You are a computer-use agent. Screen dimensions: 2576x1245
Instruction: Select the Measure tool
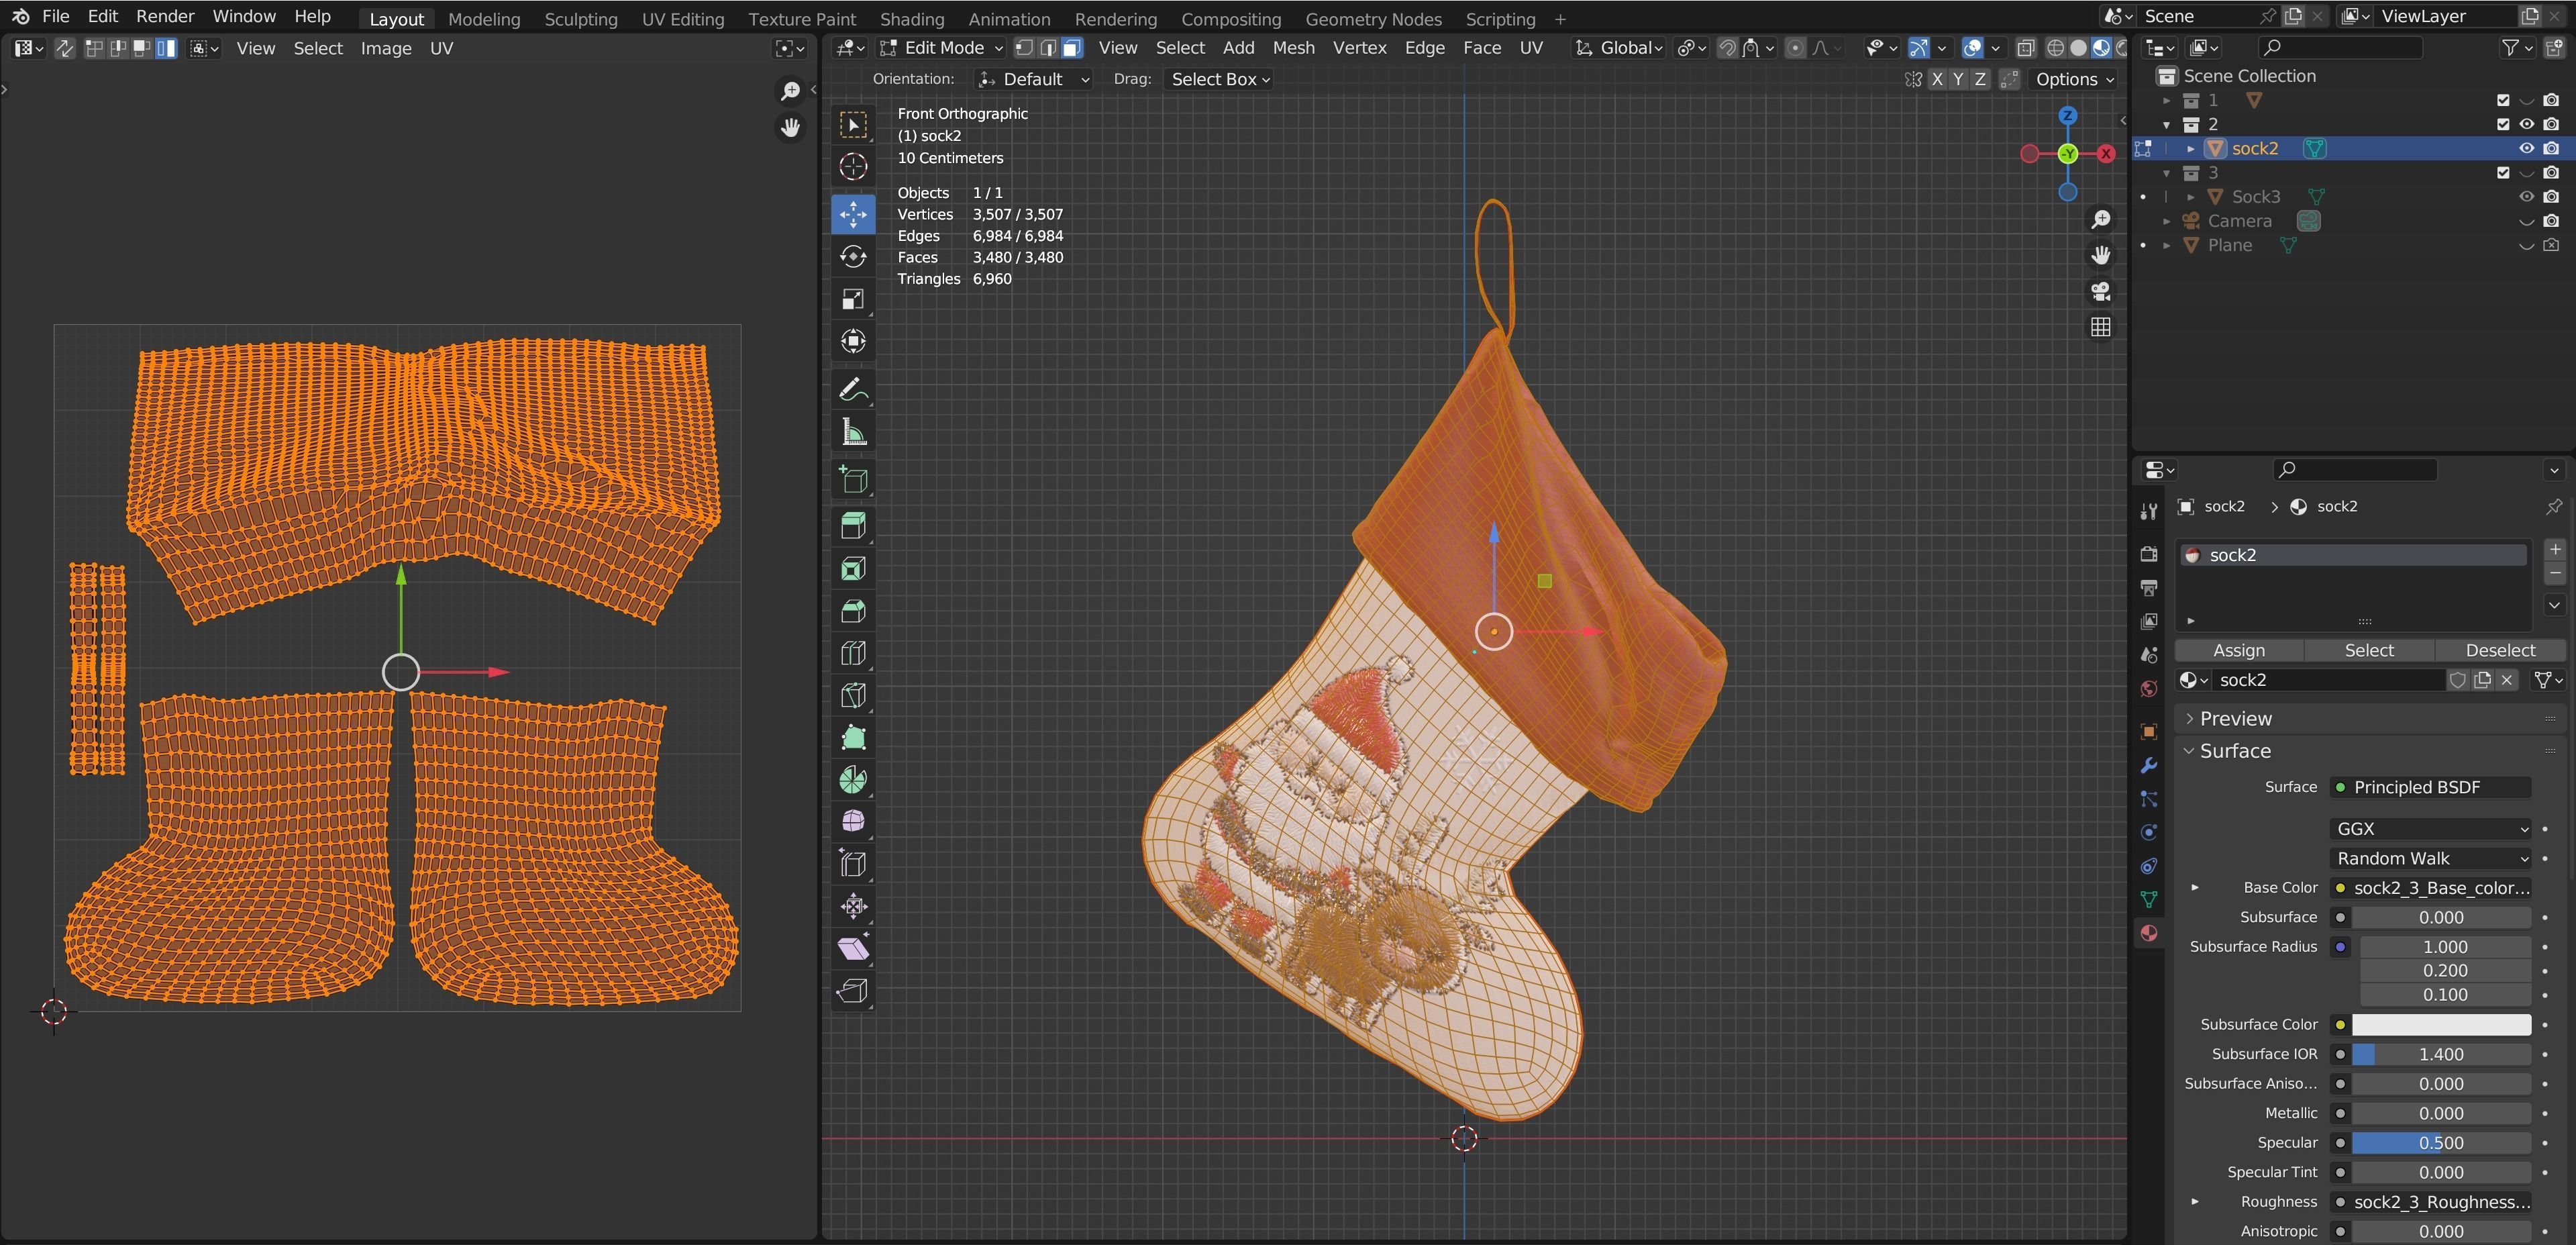click(853, 432)
